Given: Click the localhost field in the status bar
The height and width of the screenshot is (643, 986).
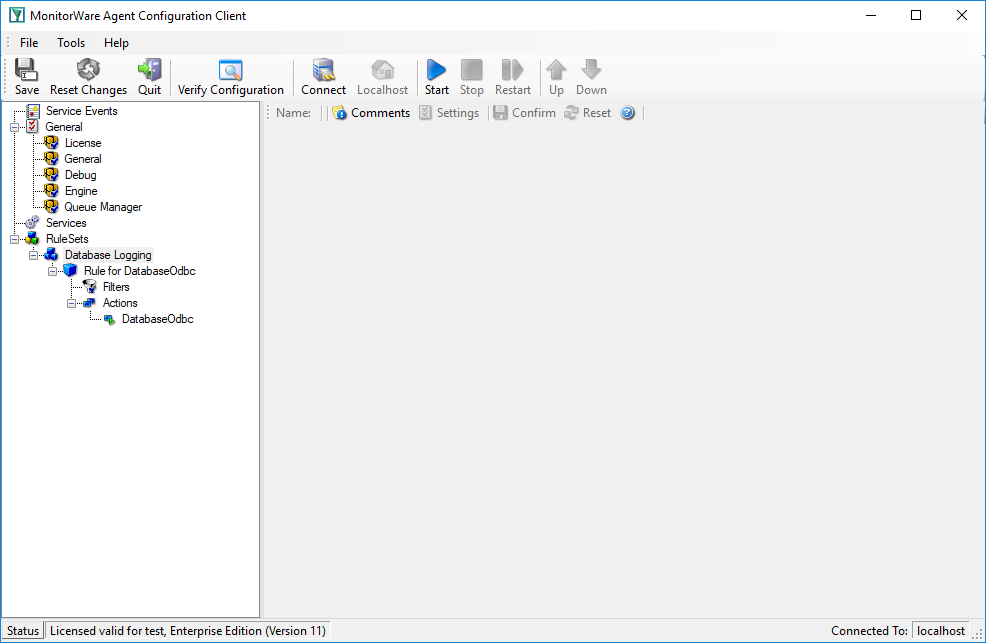Looking at the screenshot, I should click(x=941, y=630).
